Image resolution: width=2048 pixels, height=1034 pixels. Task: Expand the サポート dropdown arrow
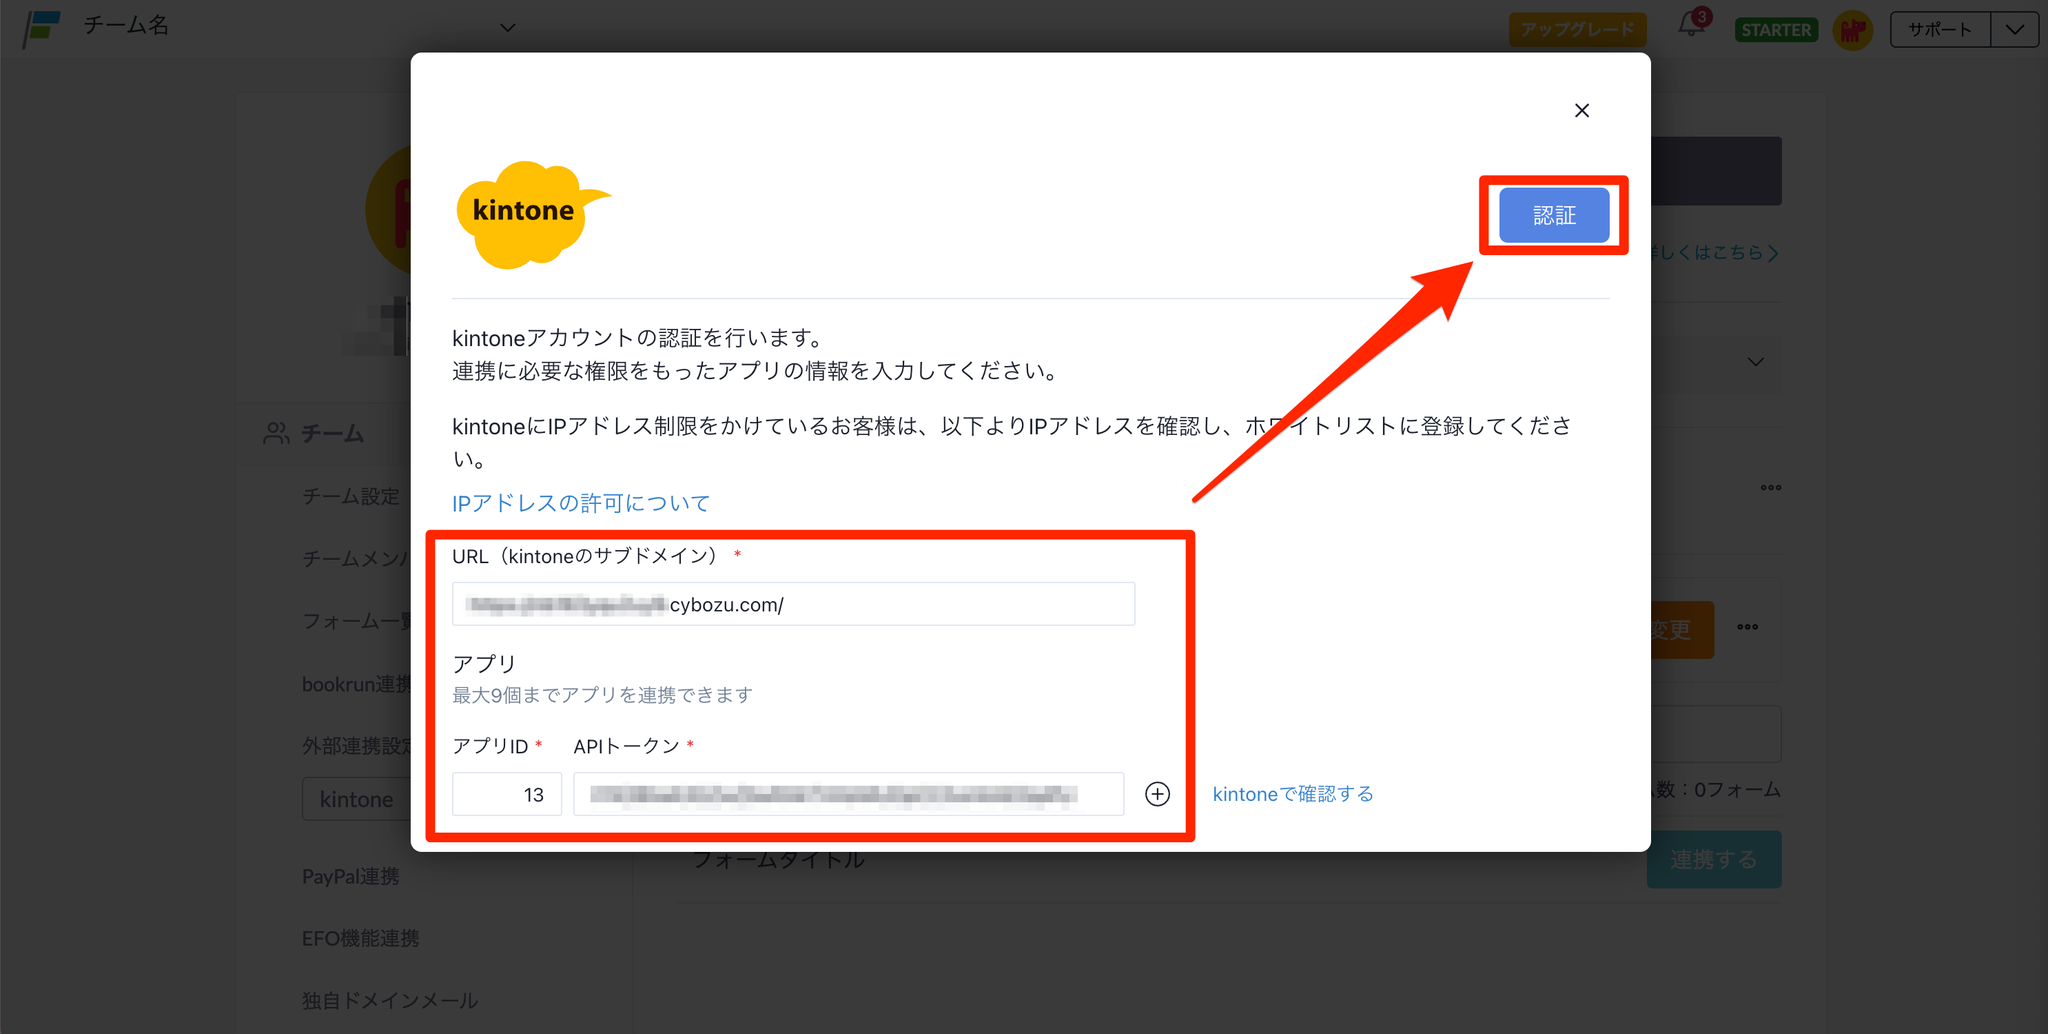(2014, 29)
